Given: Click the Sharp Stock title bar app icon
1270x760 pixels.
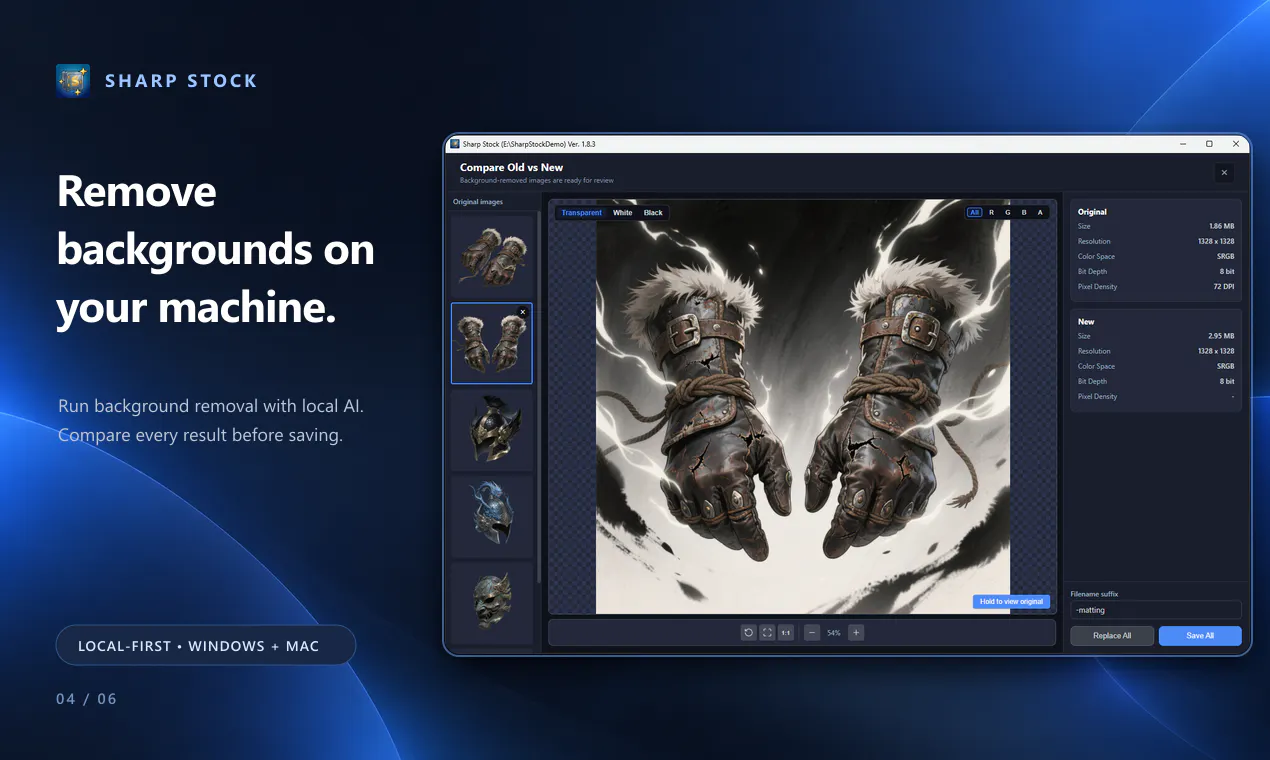Looking at the screenshot, I should tap(455, 144).
